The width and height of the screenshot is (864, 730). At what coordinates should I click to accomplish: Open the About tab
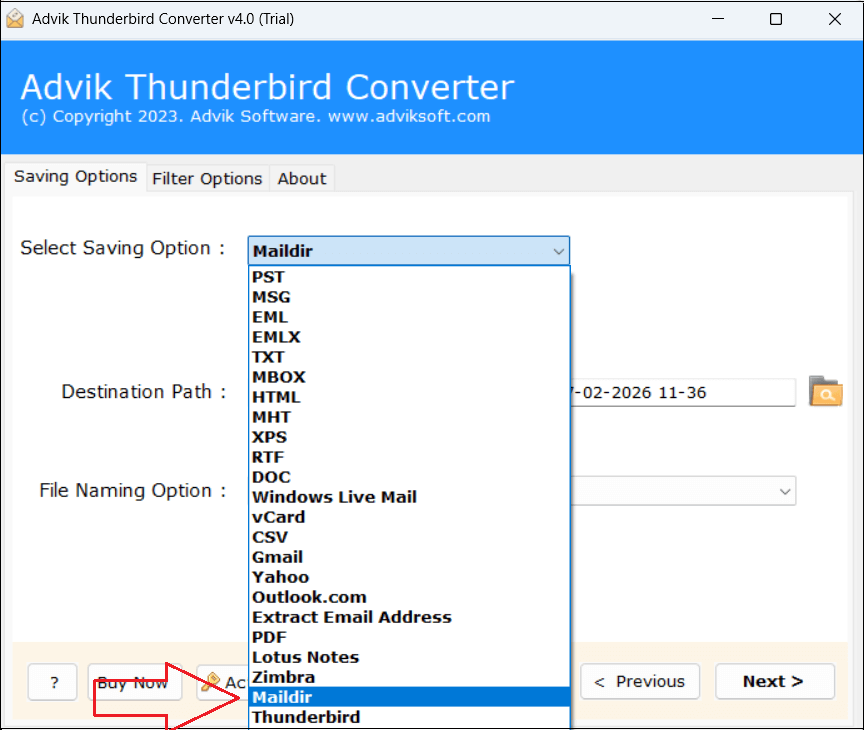[301, 178]
